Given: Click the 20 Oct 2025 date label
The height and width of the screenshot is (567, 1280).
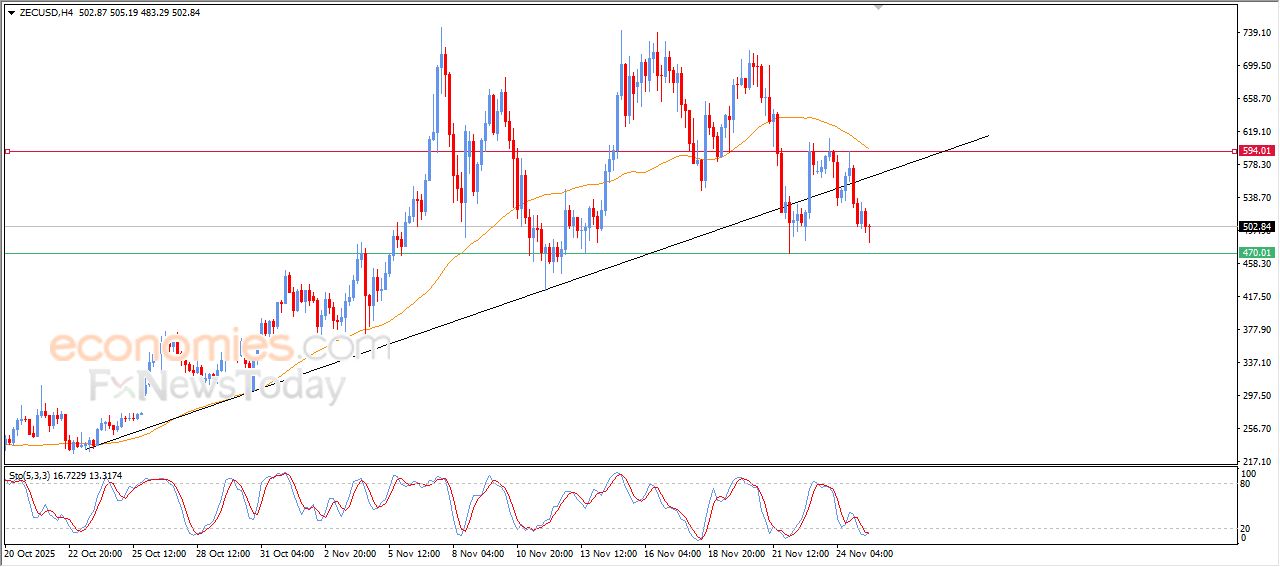Looking at the screenshot, I should click(x=33, y=552).
